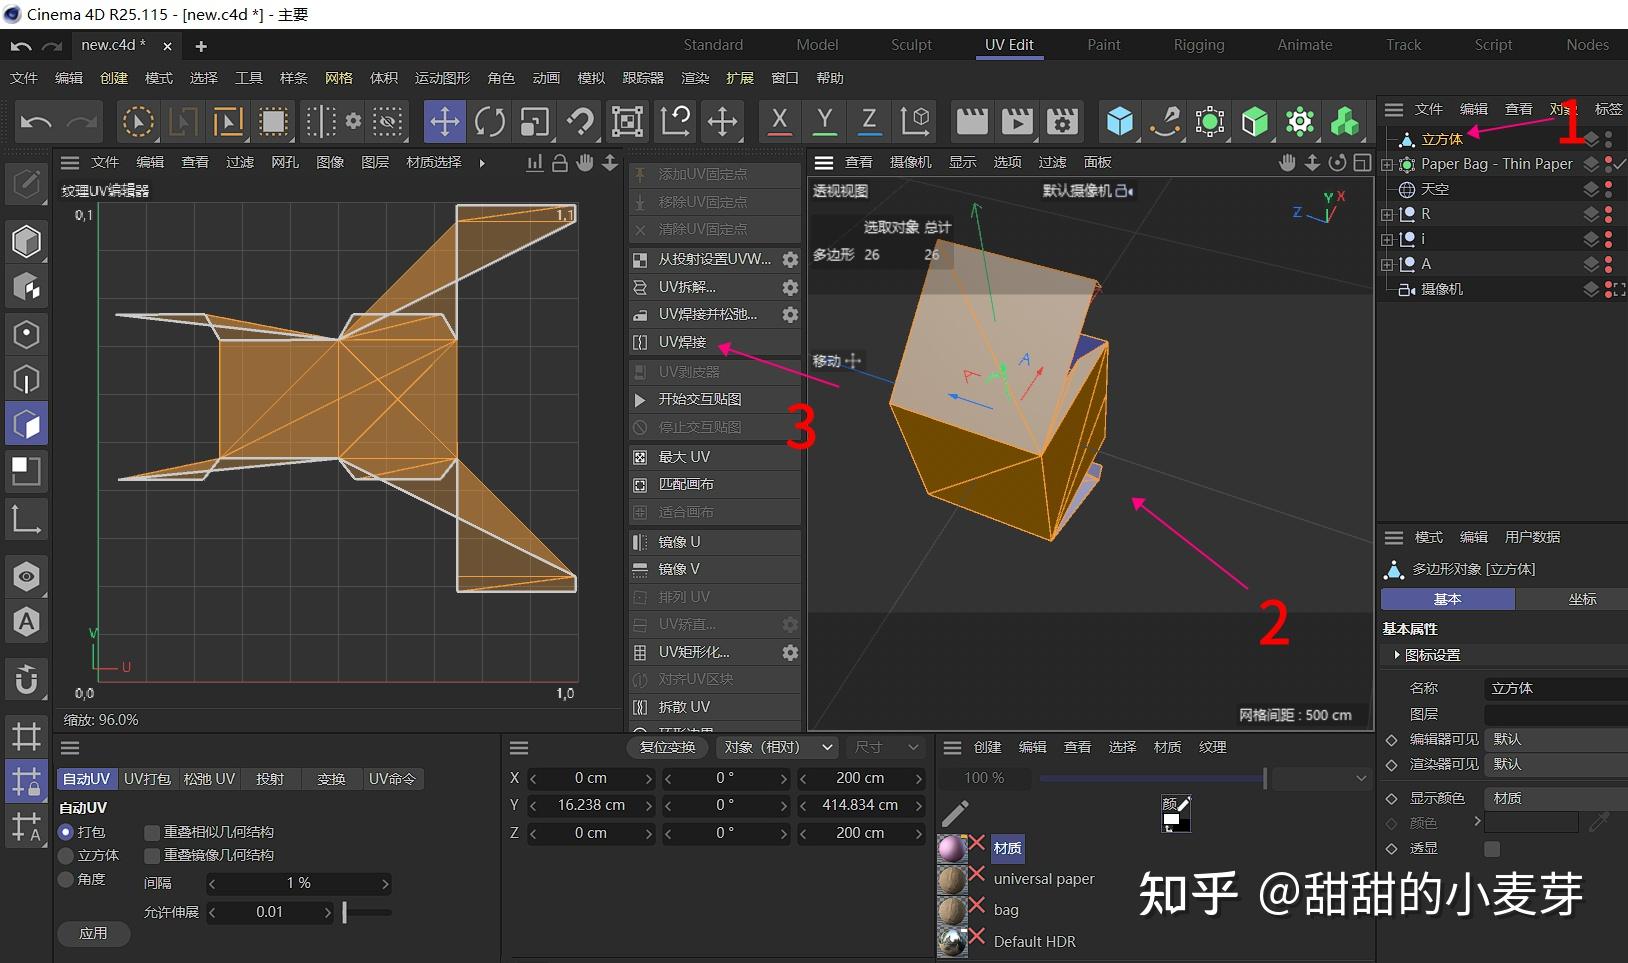Screen dimensions: 1628x963
Task: Enable the Snapping magnet tool
Action: click(580, 121)
